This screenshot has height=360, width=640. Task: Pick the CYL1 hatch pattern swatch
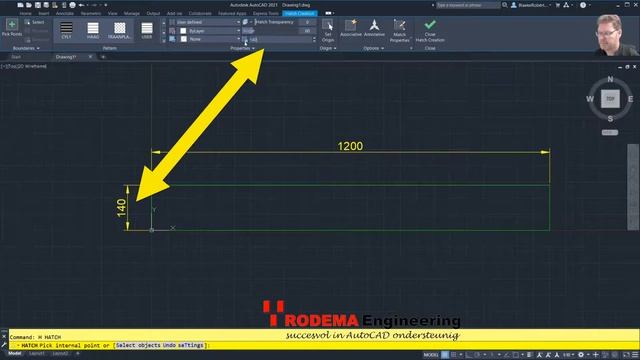coord(66,30)
